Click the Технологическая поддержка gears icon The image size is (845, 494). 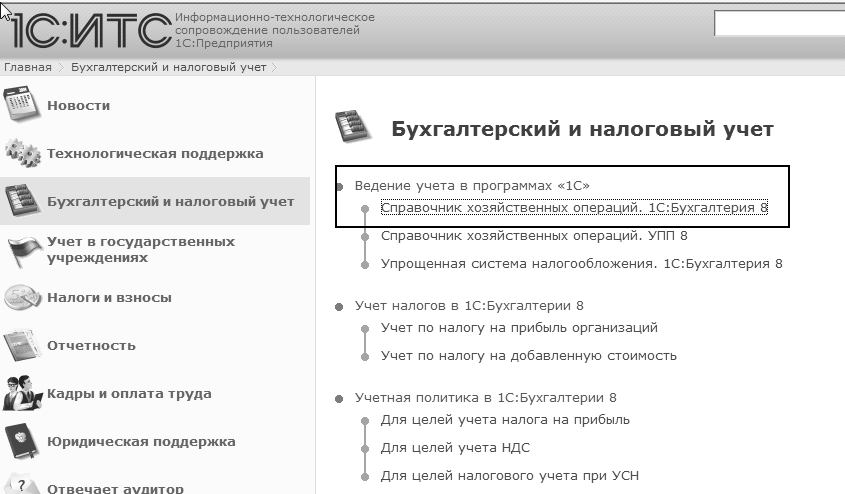(23, 152)
